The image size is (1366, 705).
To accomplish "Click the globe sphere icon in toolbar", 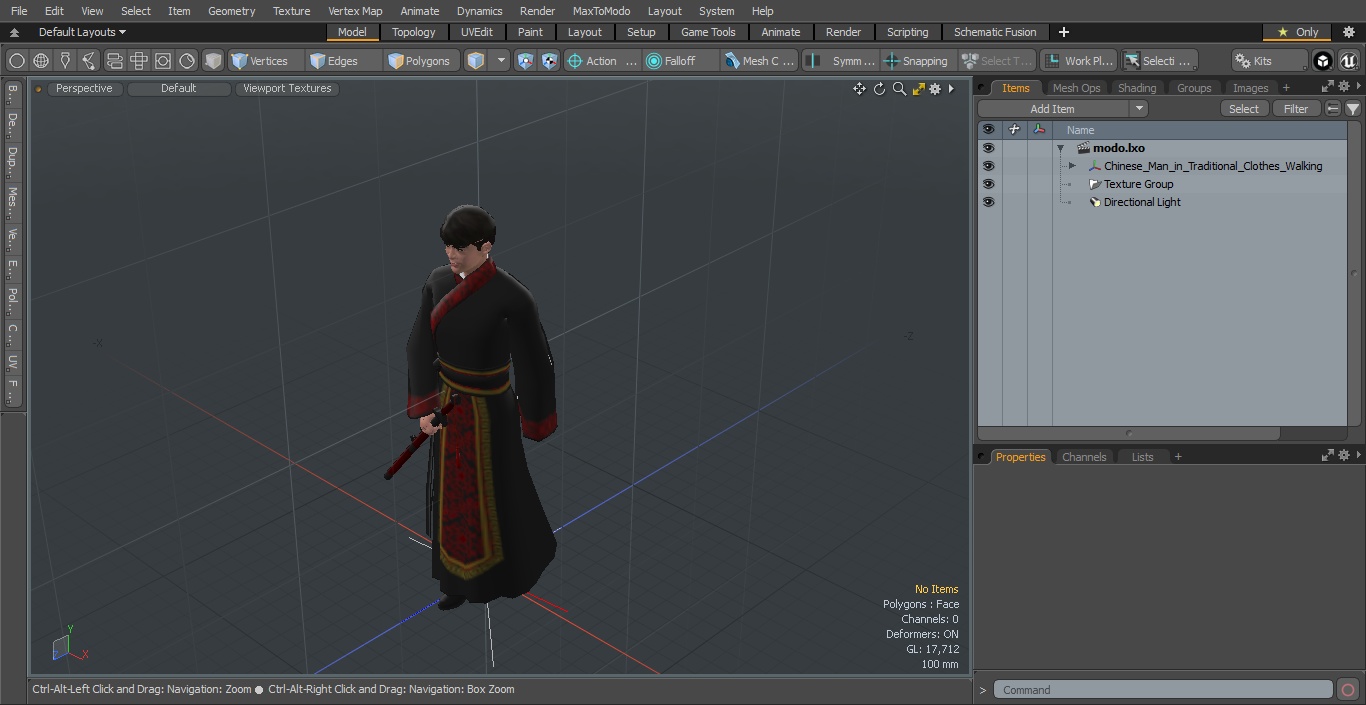I will tap(41, 61).
